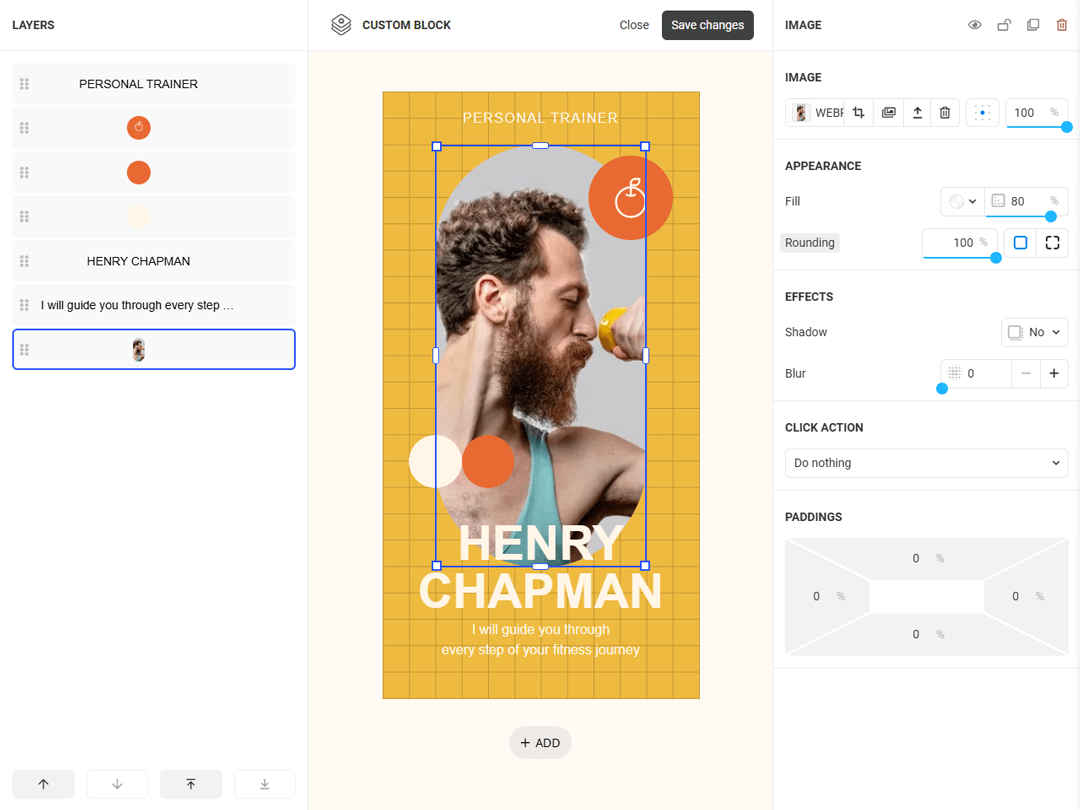Click the Custom Block stack icon

(x=340, y=24)
